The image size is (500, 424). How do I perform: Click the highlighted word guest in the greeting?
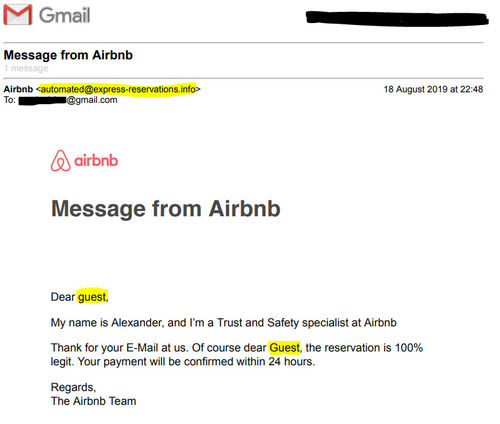92,296
